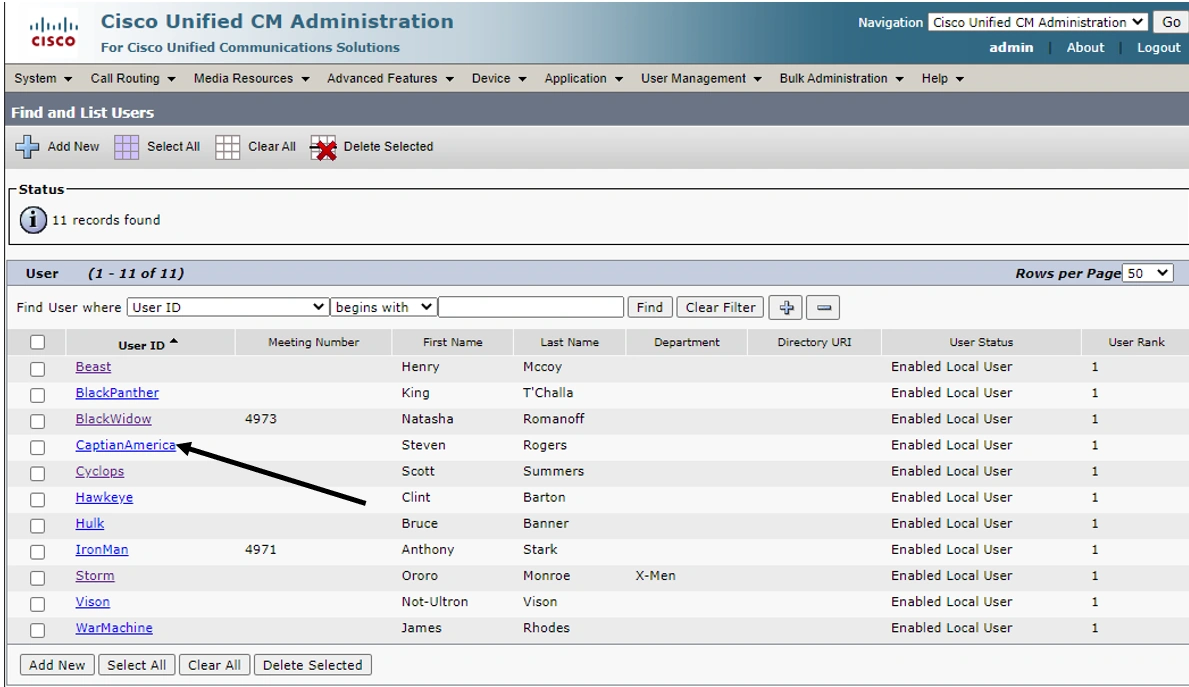Click the Meeting Number column header
The width and height of the screenshot is (1189, 687).
coord(313,342)
